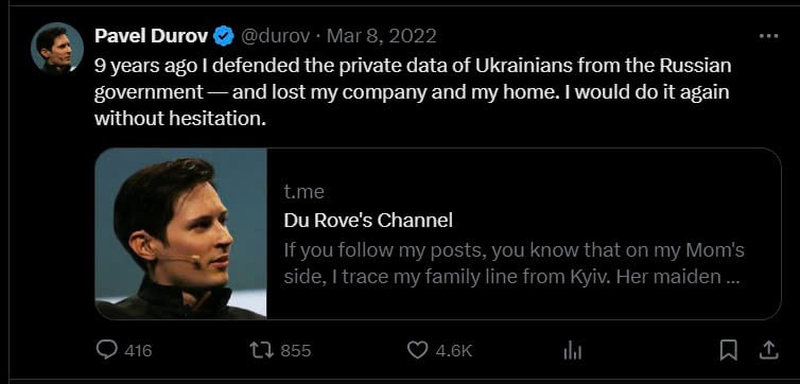Like the tweet with the heart icon
Screen dimensions: 800x384
point(417,350)
